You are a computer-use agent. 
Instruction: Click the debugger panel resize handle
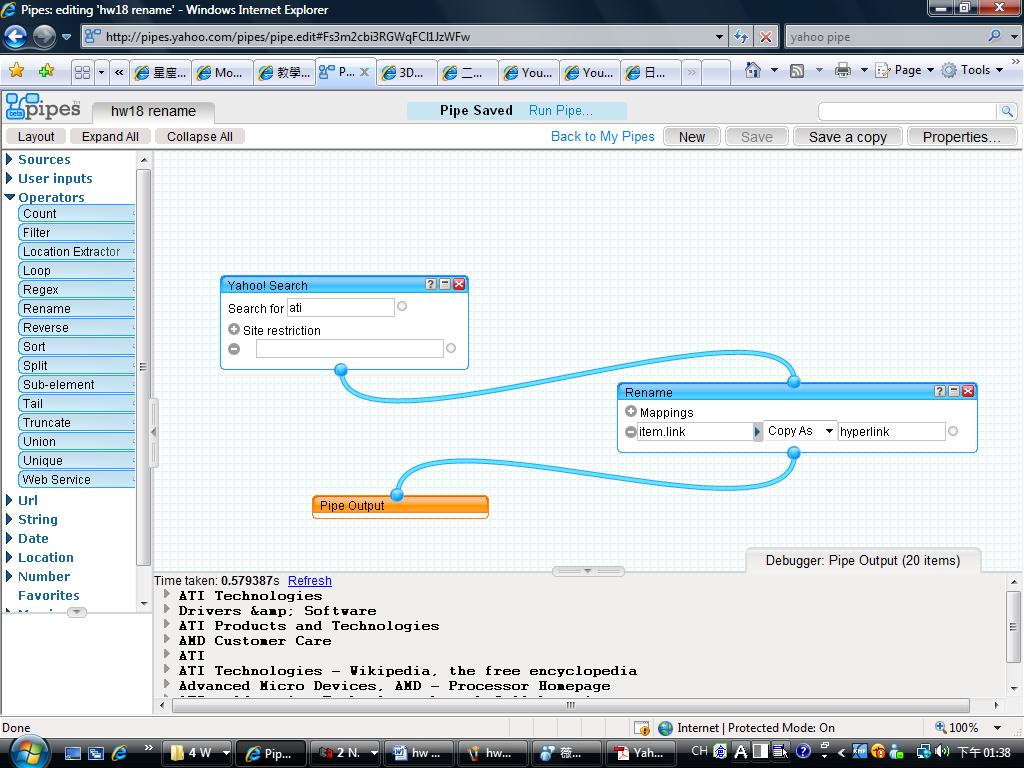[588, 571]
